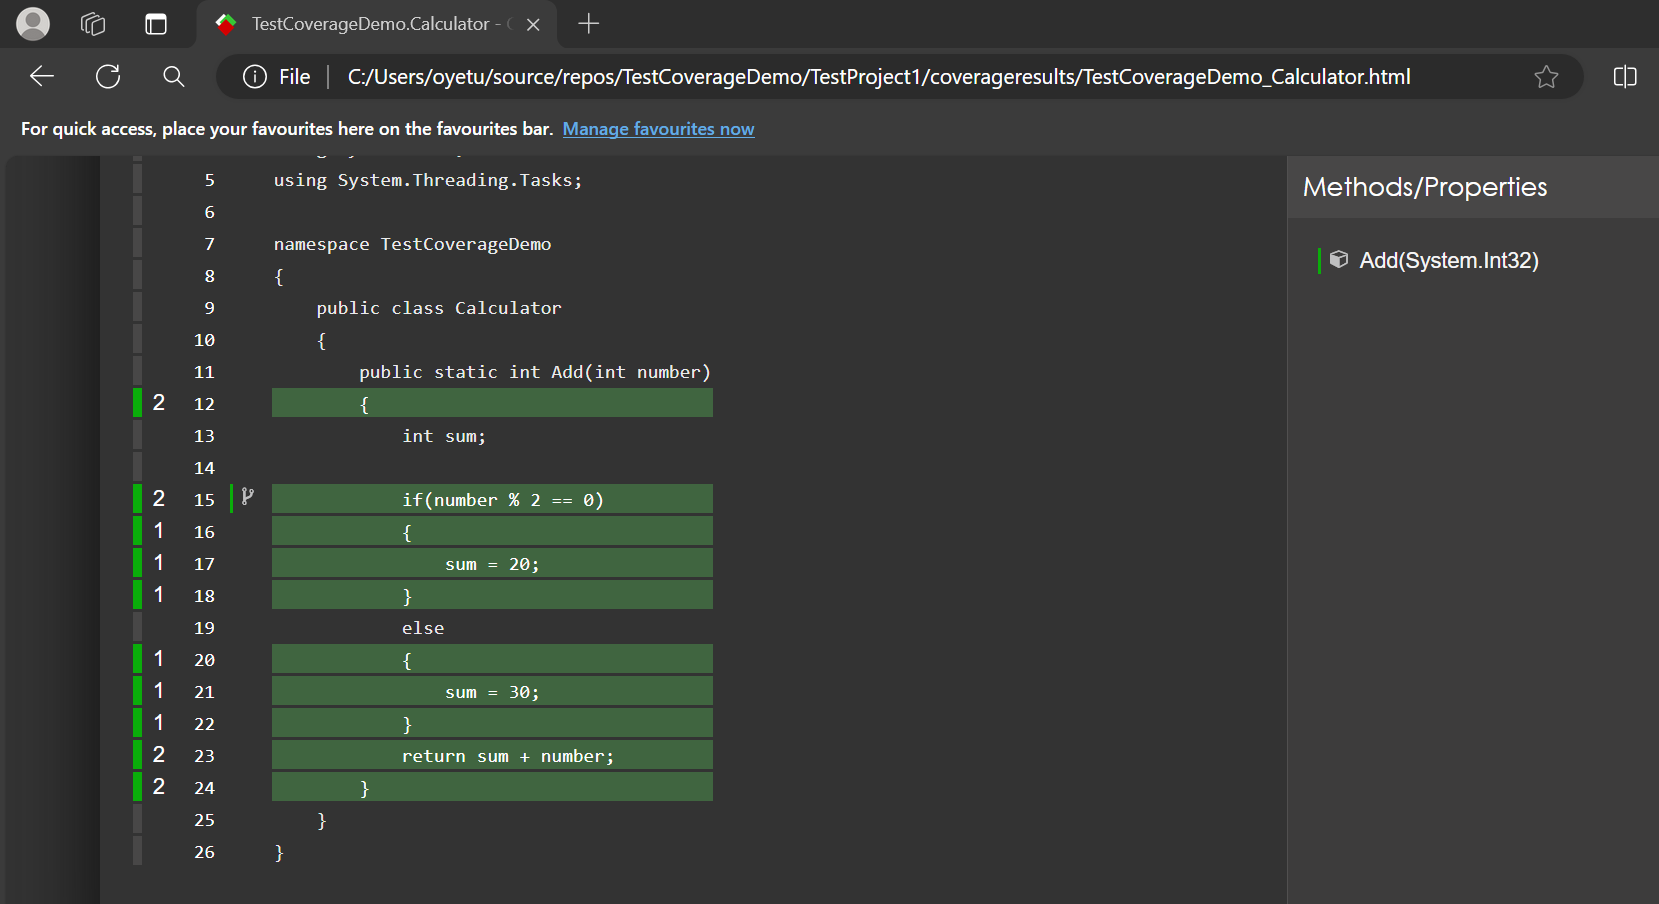Refresh the coverage report page

tap(107, 76)
